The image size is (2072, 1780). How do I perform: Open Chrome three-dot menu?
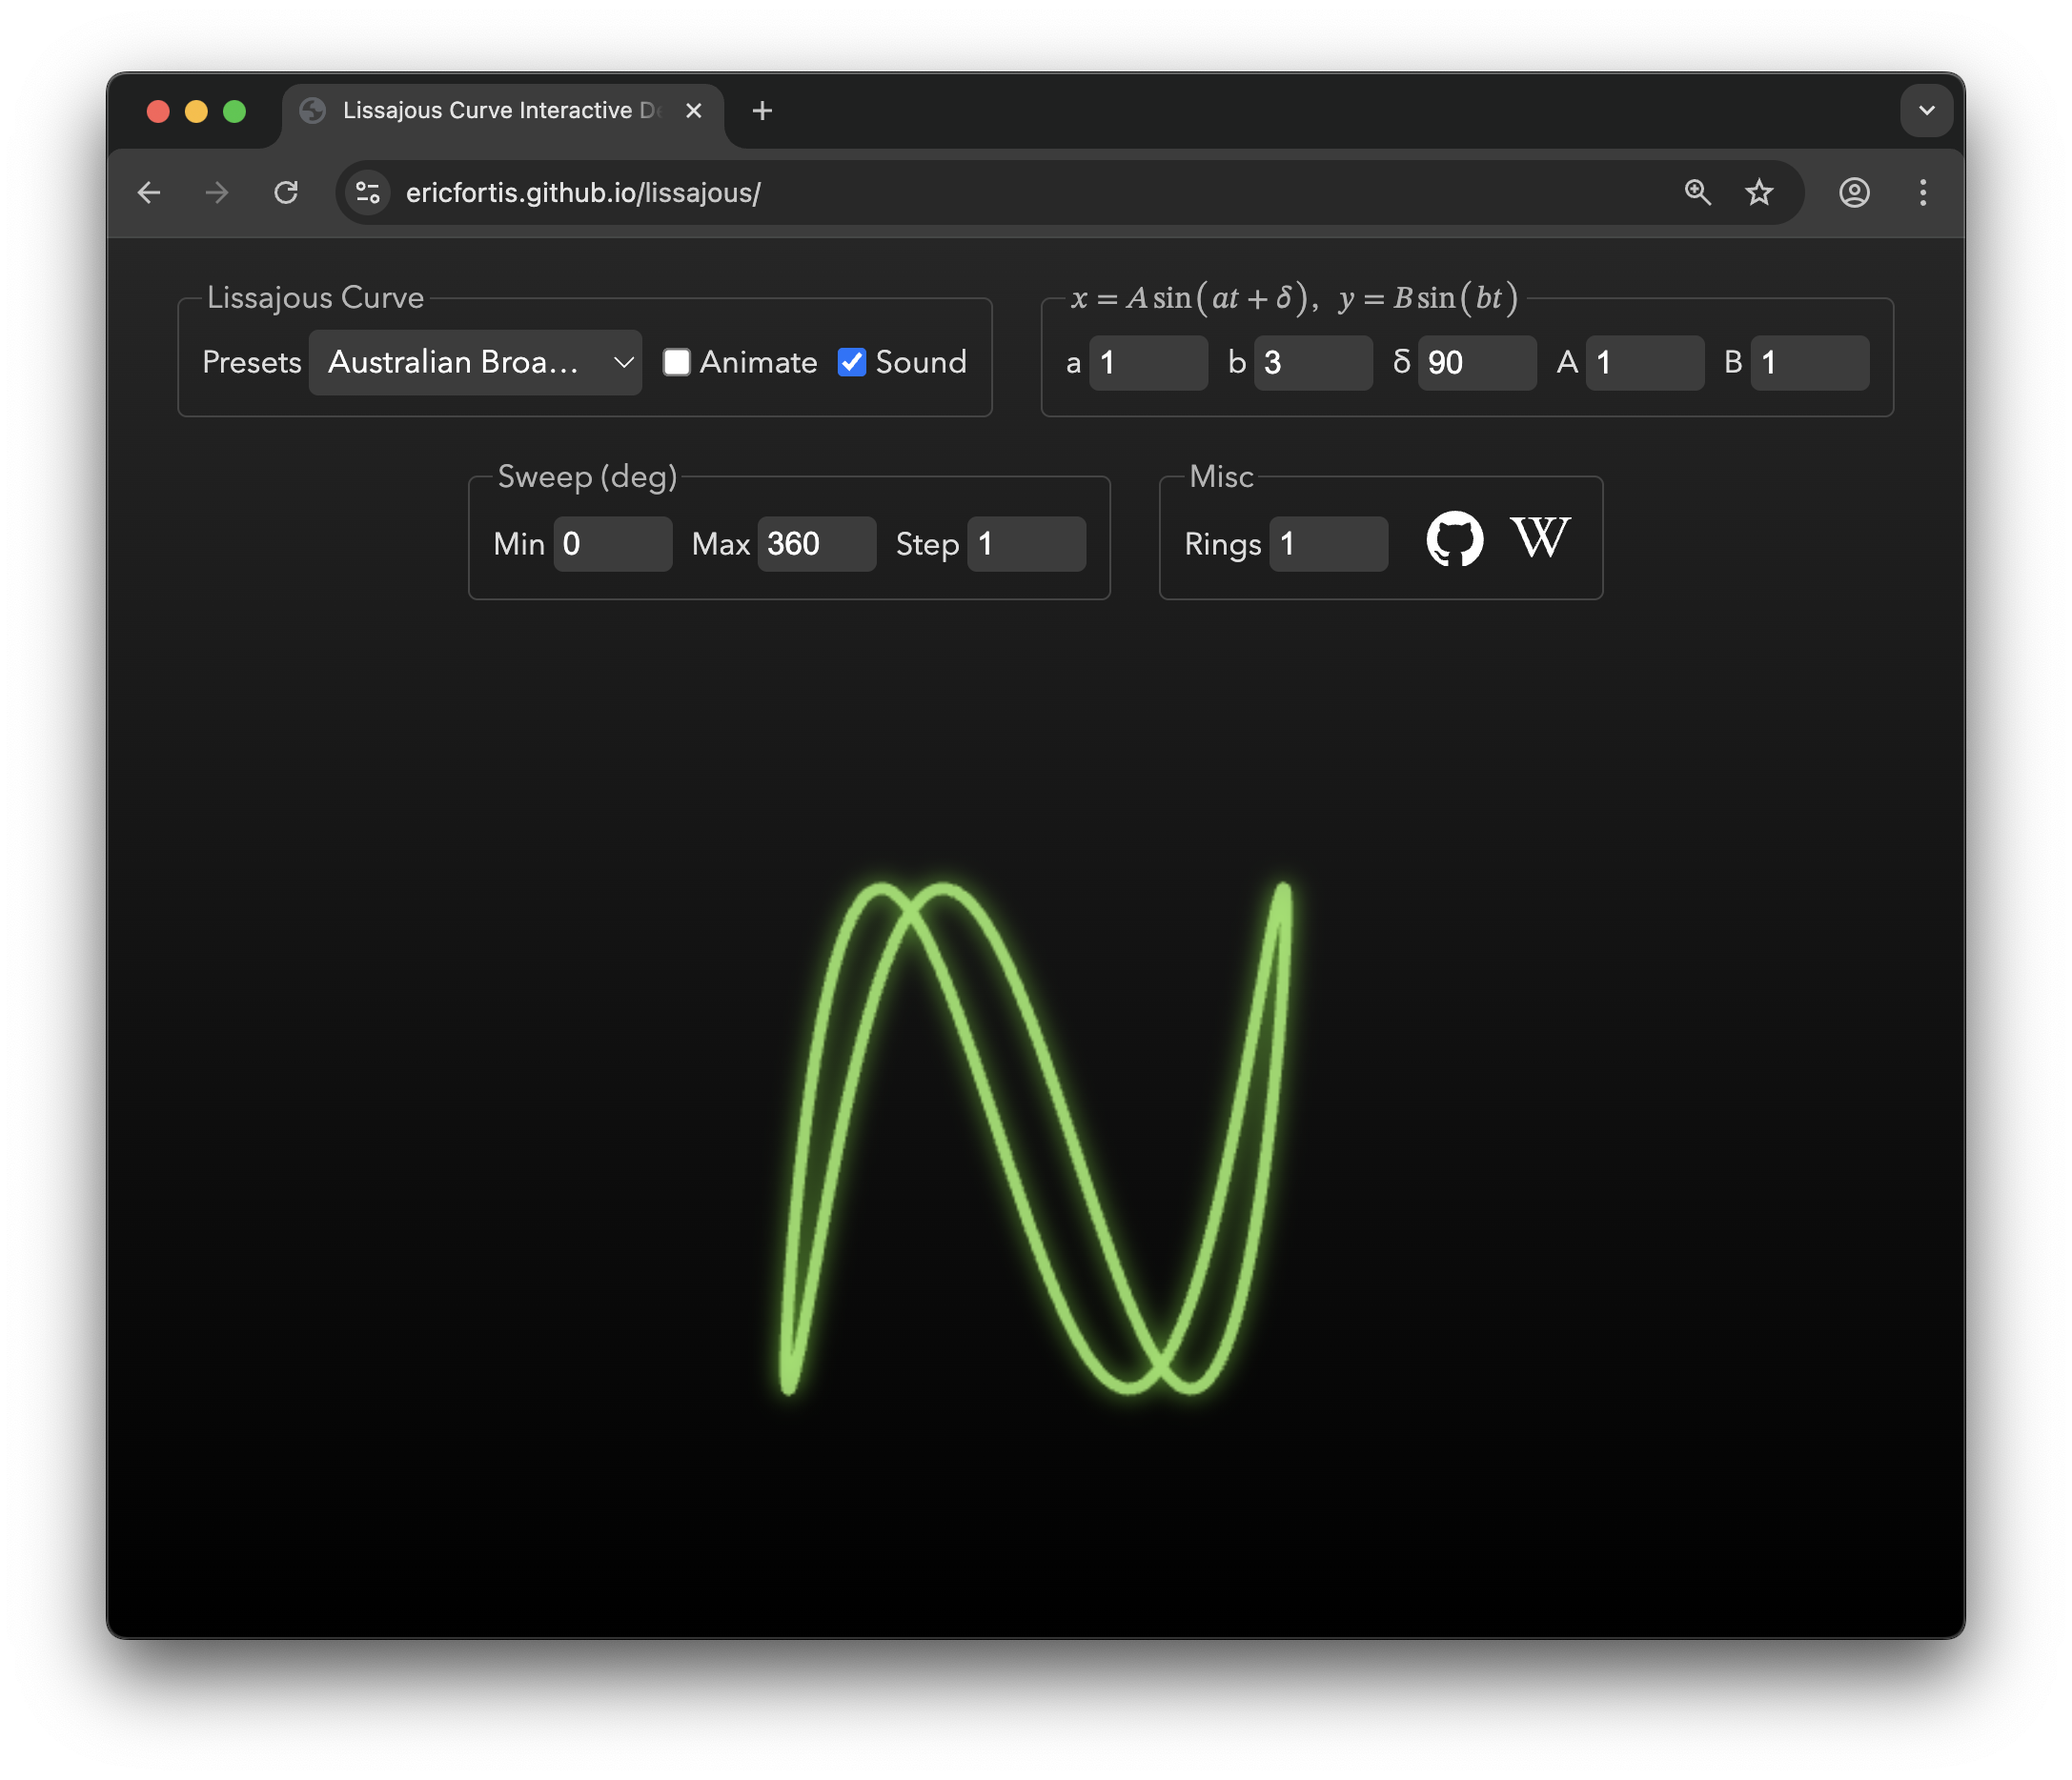coord(1922,192)
